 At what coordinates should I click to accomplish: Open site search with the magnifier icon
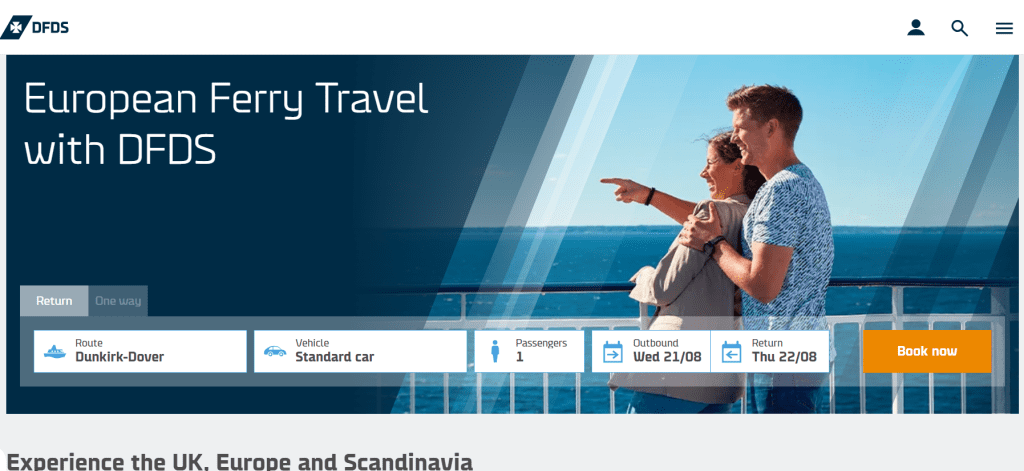point(959,28)
